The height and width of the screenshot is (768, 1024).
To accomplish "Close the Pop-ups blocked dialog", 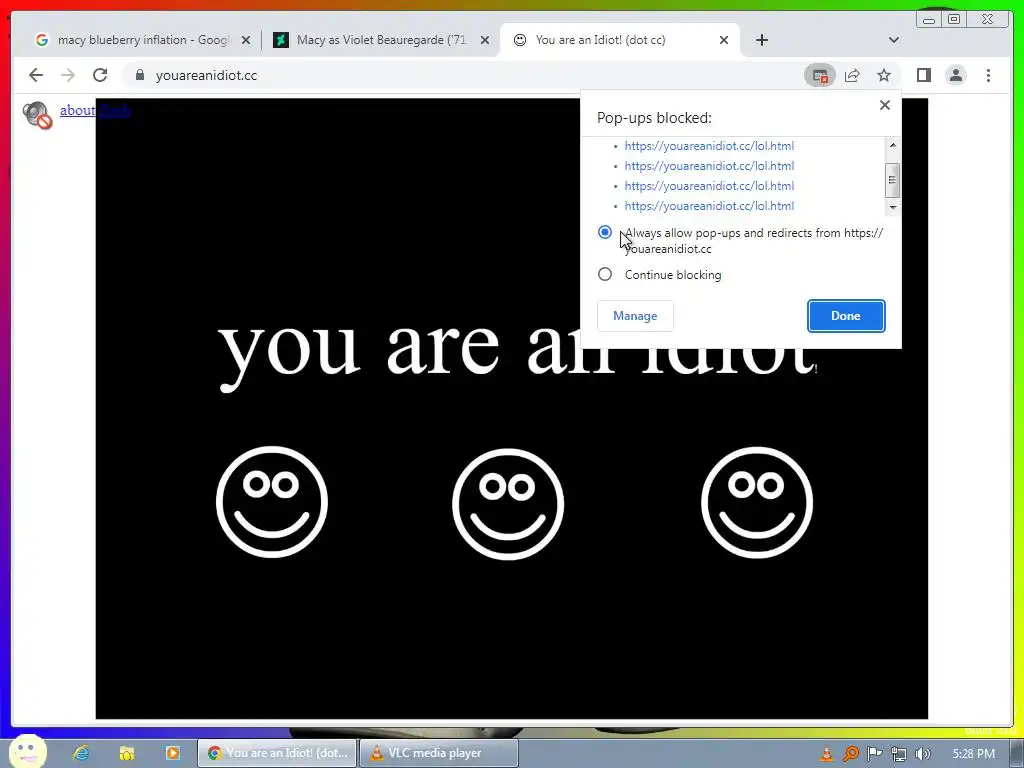I will pos(885,105).
